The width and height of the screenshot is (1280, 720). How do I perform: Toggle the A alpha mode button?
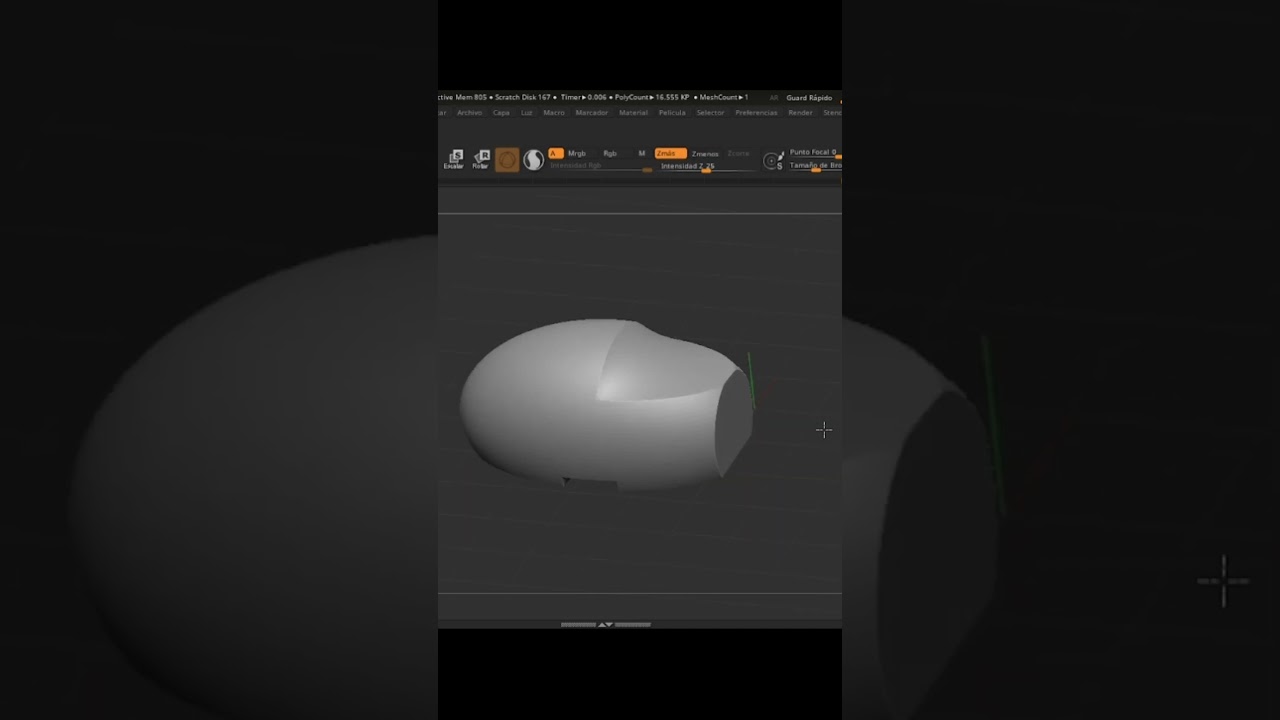tap(556, 153)
